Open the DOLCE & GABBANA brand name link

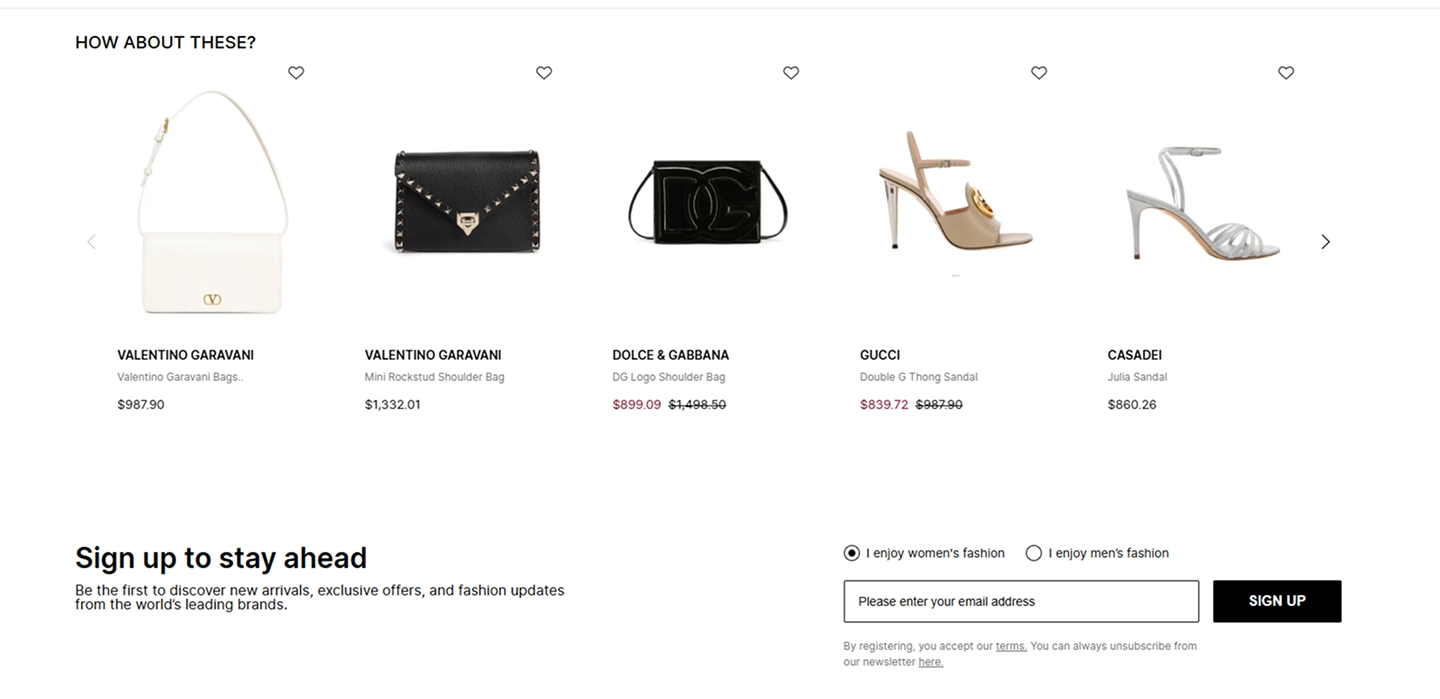671,355
